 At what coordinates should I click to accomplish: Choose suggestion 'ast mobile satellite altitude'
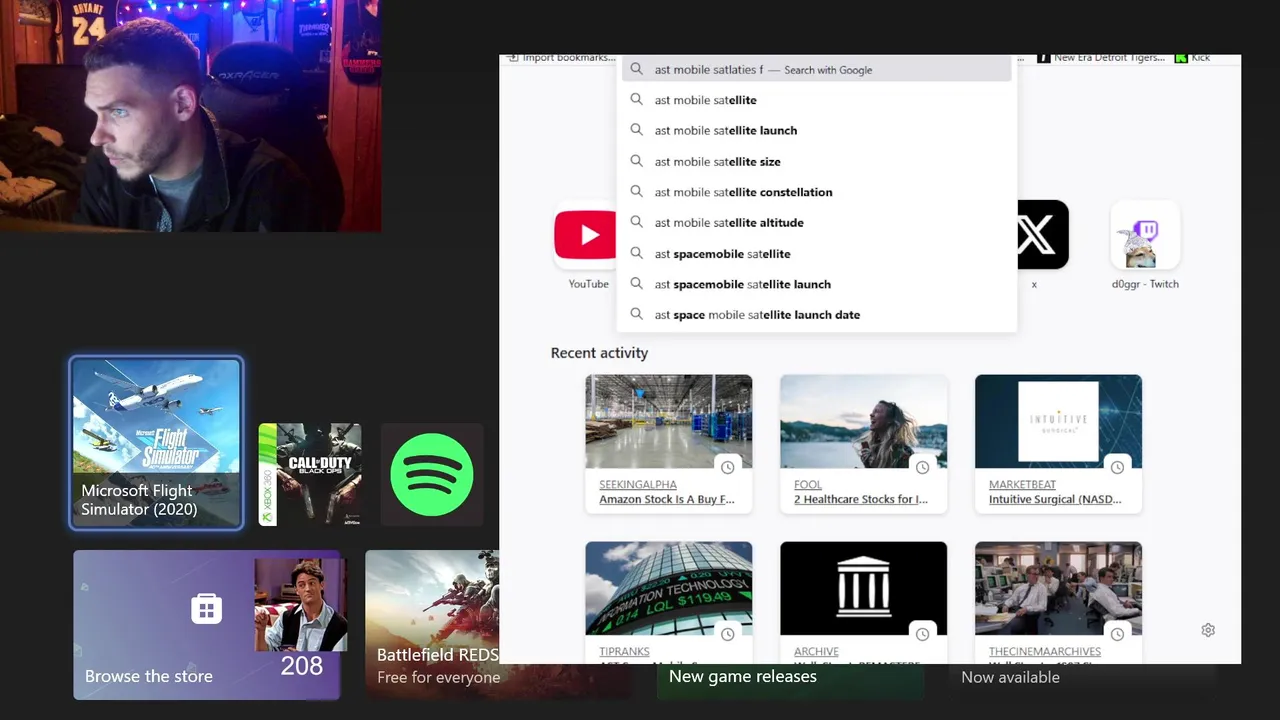click(818, 222)
